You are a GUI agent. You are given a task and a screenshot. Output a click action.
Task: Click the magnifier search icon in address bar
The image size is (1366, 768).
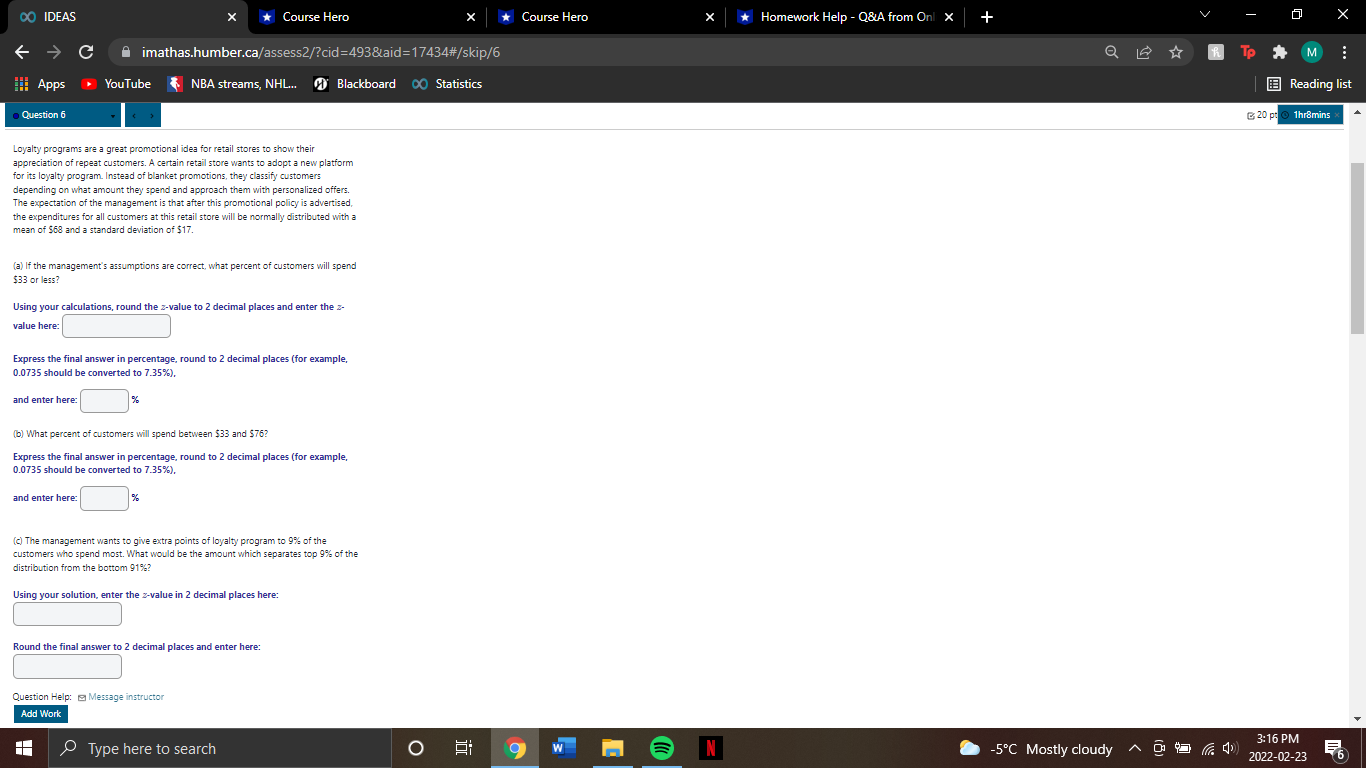tap(1110, 51)
